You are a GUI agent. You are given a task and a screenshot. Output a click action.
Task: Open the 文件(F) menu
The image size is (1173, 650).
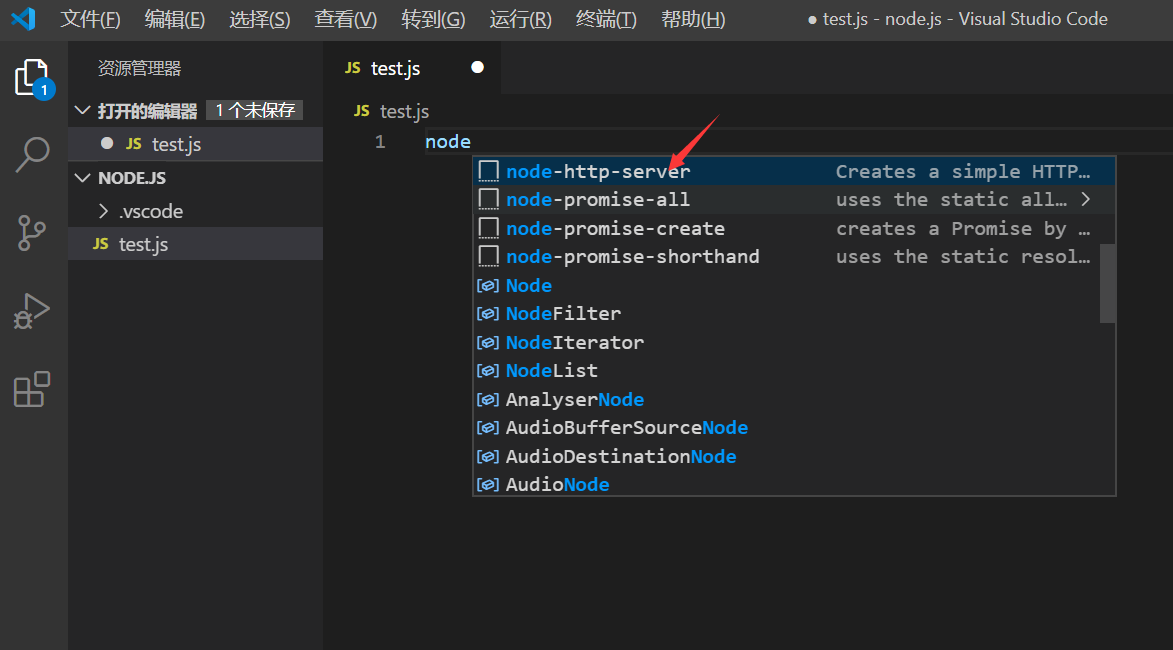tap(90, 19)
